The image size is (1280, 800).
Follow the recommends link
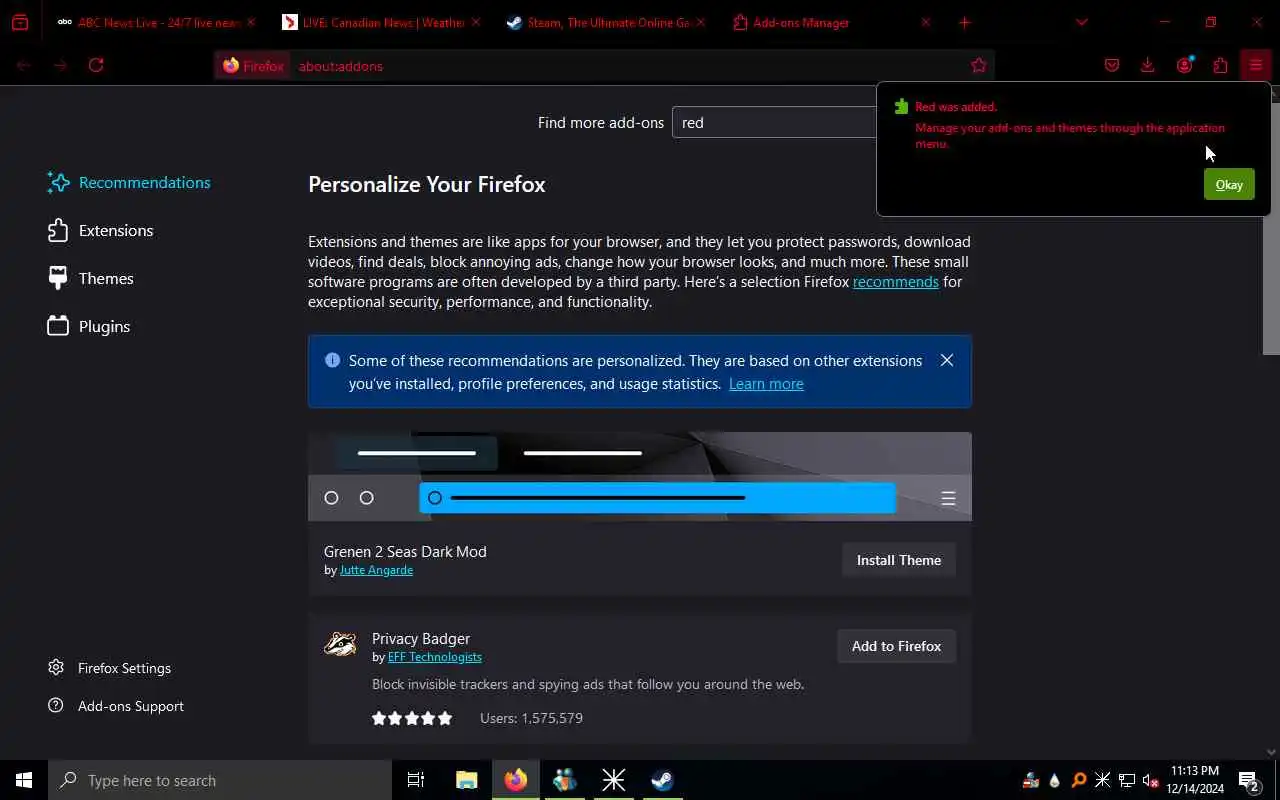[895, 282]
